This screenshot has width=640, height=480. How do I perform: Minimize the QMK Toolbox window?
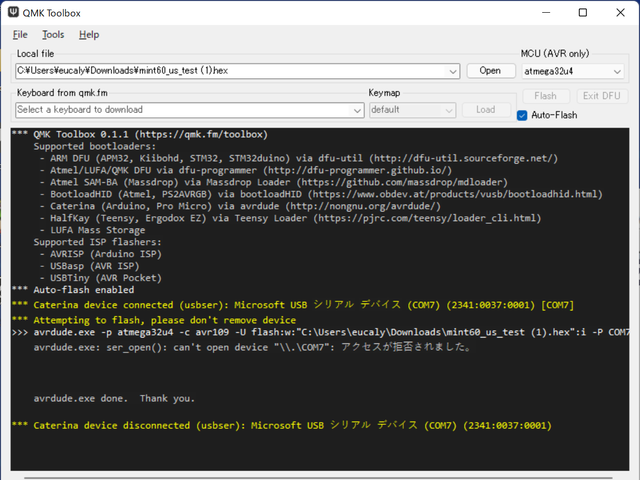point(538,13)
